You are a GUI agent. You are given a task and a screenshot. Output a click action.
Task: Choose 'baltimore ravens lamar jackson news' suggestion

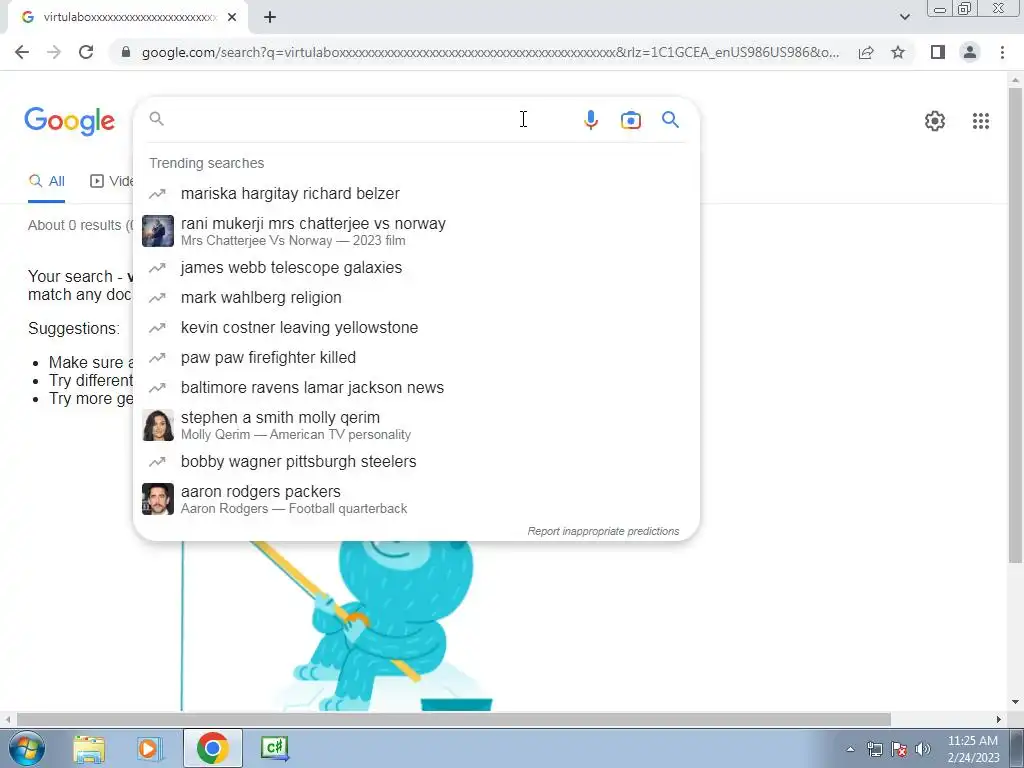[x=416, y=388]
